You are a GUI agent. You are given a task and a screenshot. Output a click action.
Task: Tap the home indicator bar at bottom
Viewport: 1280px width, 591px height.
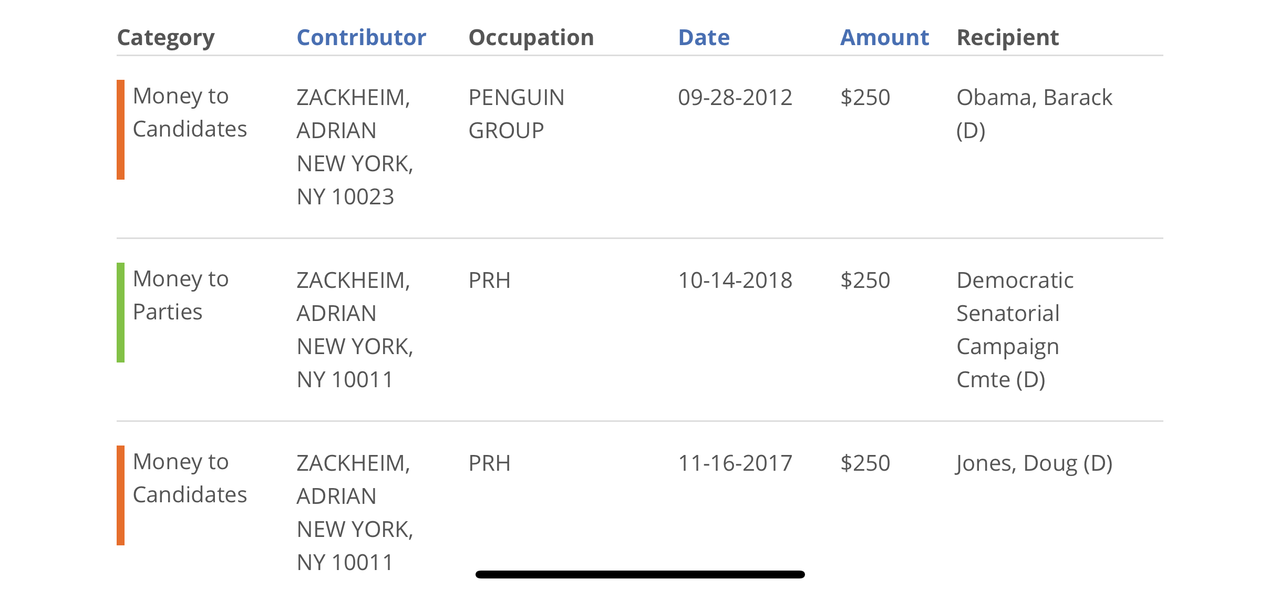[640, 574]
